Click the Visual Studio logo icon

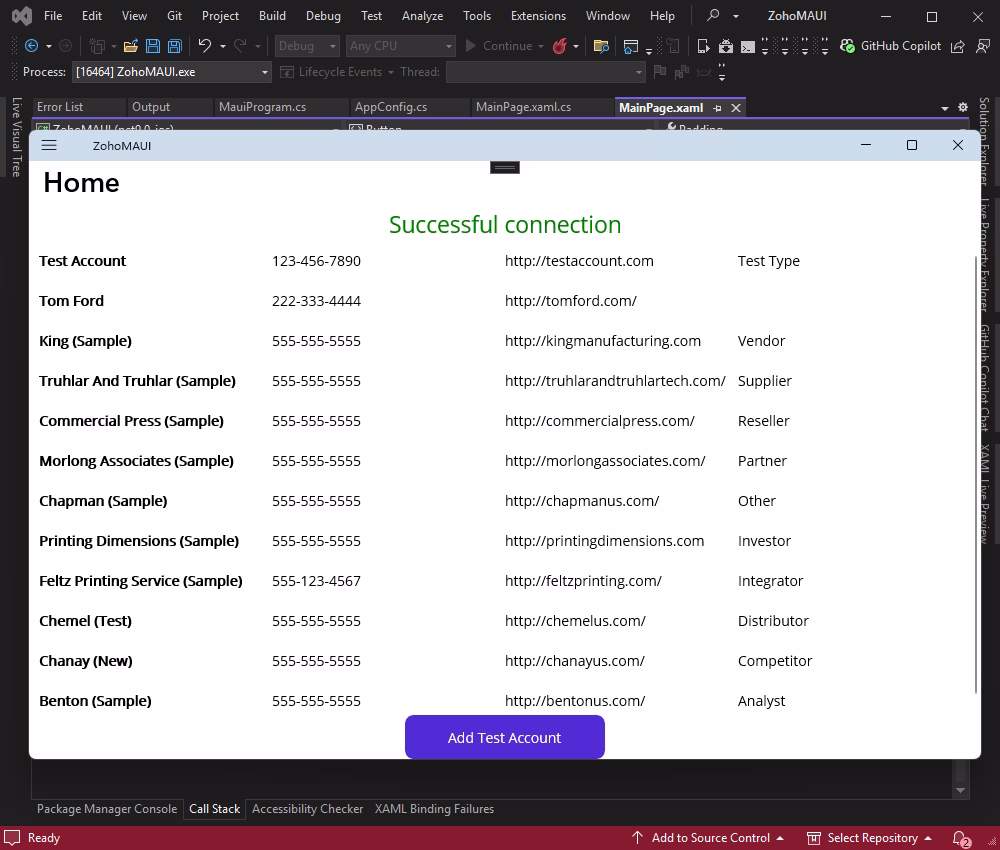[22, 15]
